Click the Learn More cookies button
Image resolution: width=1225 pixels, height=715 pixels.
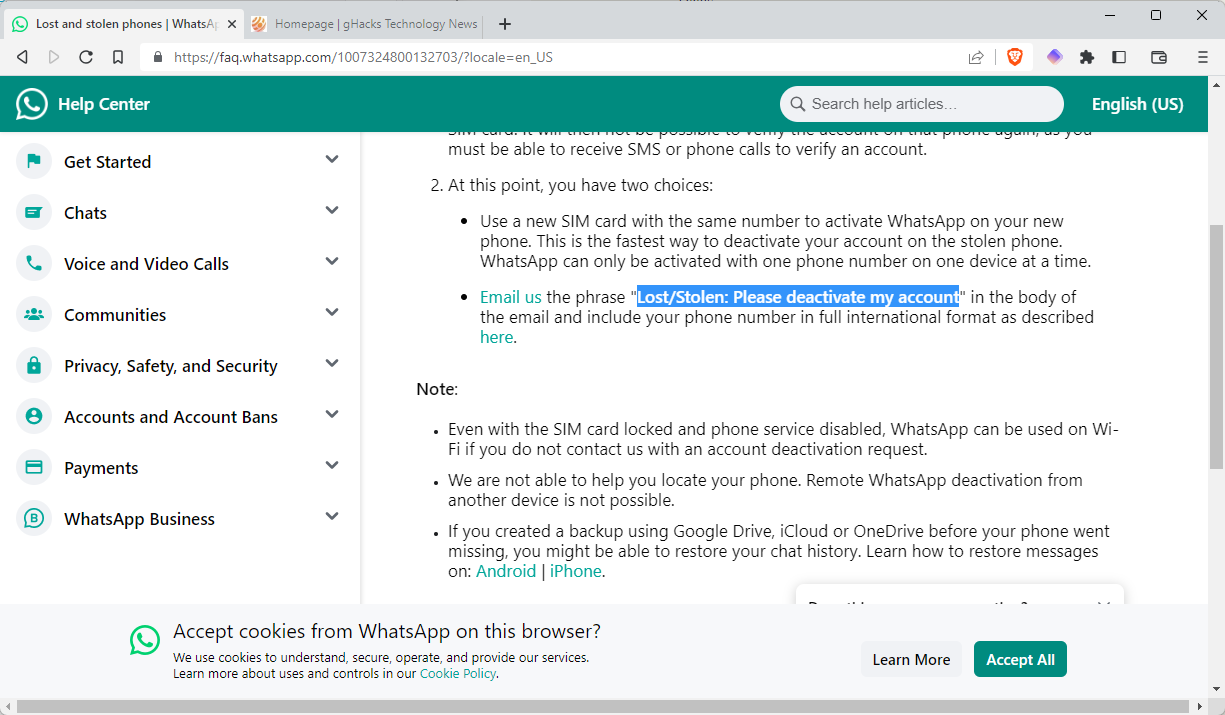click(911, 660)
